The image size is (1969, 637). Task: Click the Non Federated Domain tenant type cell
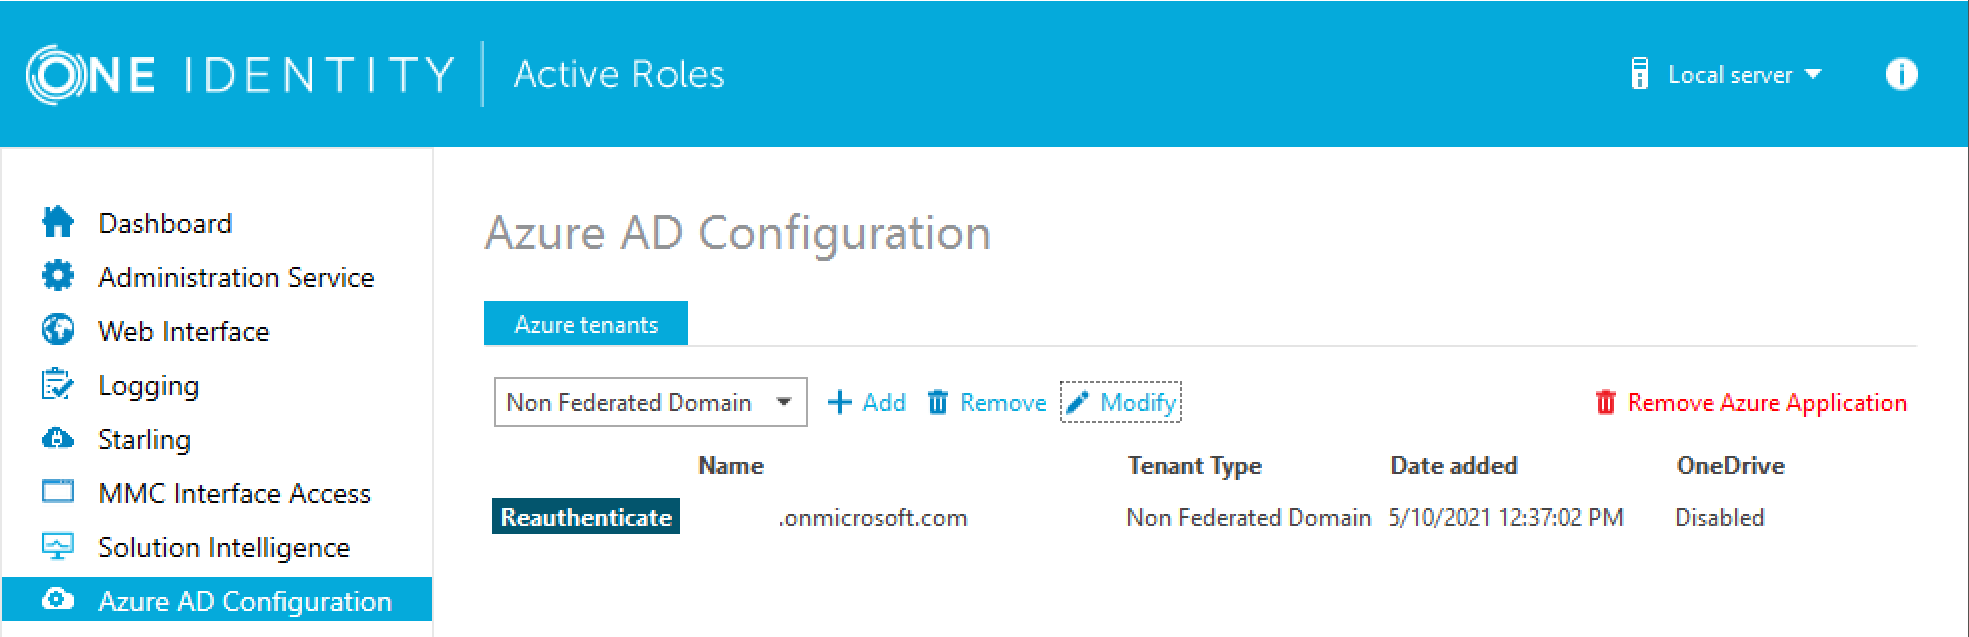tap(1249, 518)
